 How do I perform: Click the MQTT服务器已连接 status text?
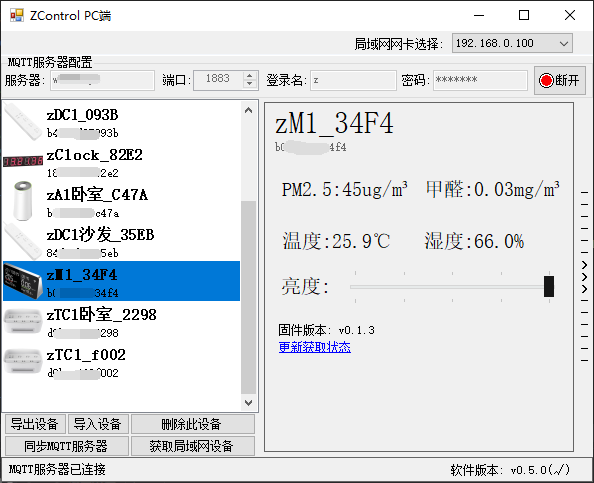57,470
